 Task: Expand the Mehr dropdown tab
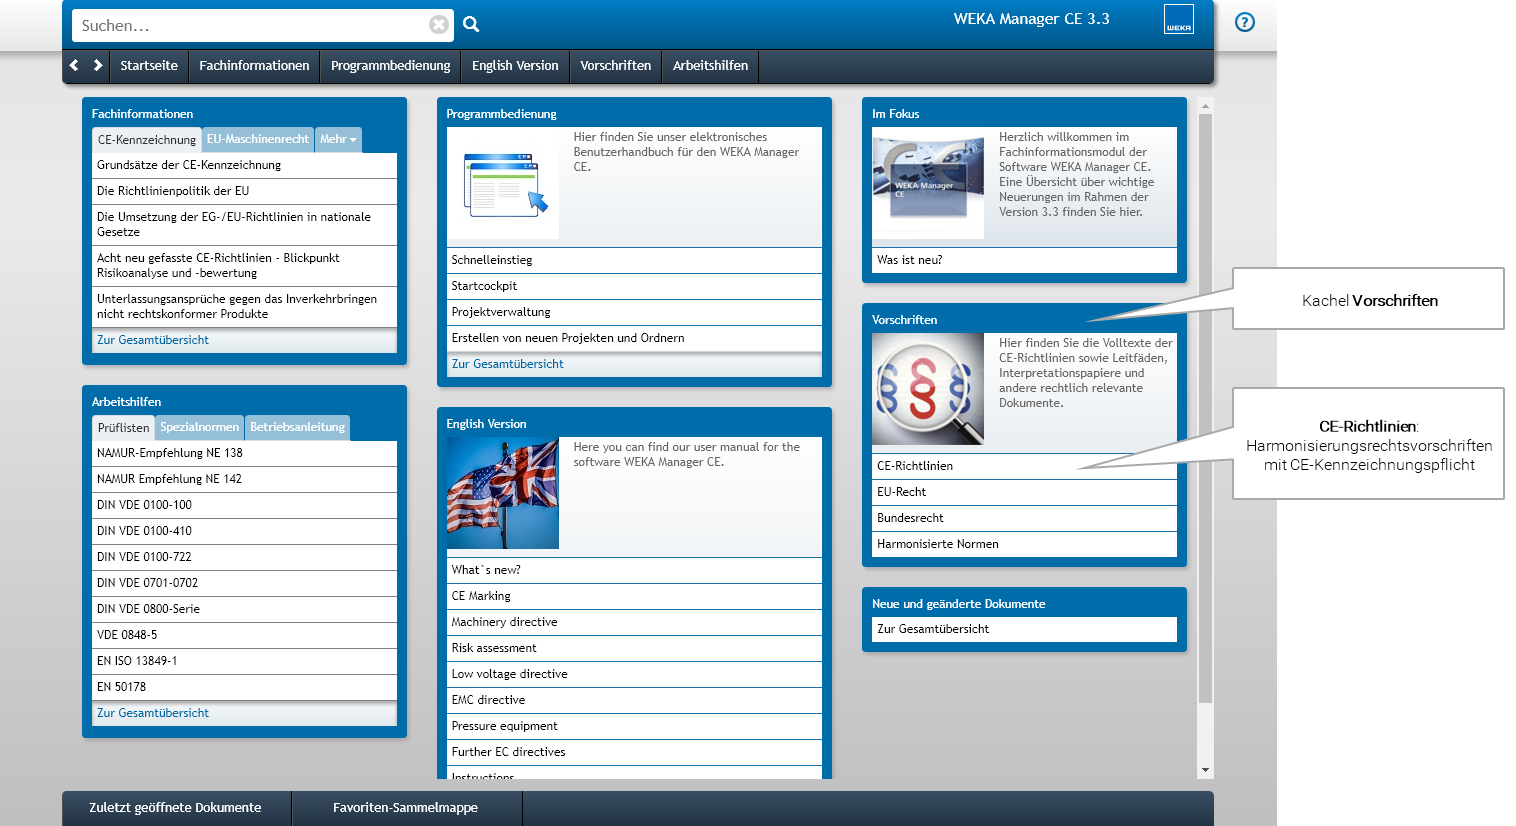(x=338, y=140)
